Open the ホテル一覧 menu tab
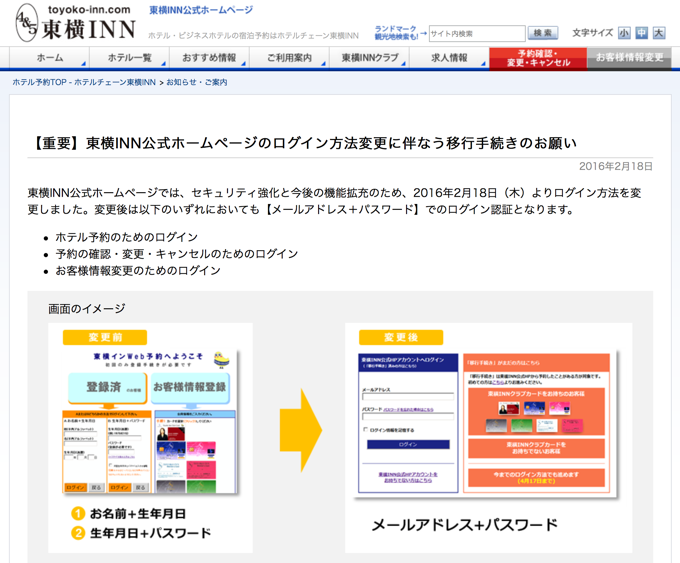This screenshot has width=680, height=563. [x=129, y=58]
